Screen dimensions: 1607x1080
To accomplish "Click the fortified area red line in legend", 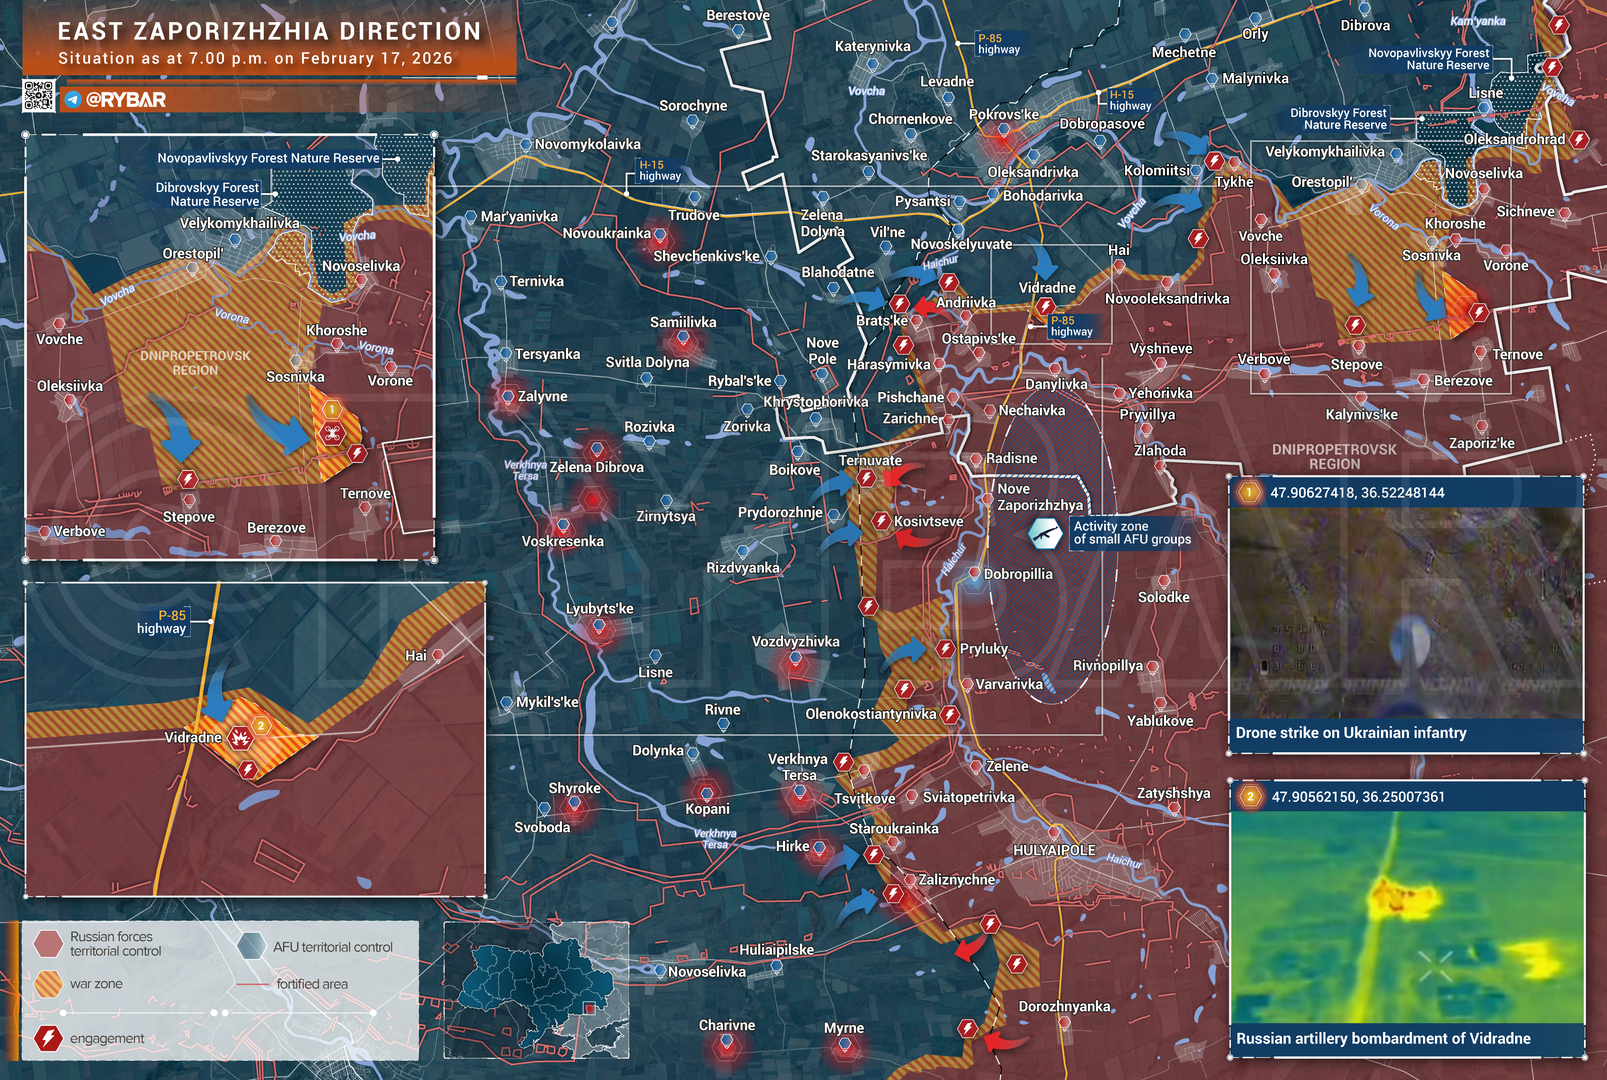I will click(254, 984).
